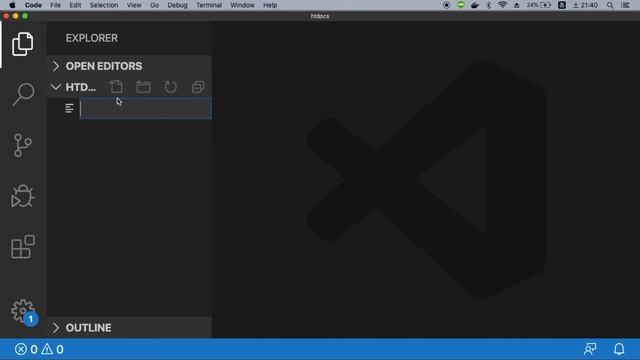Focus the new file name input

pyautogui.click(x=145, y=109)
